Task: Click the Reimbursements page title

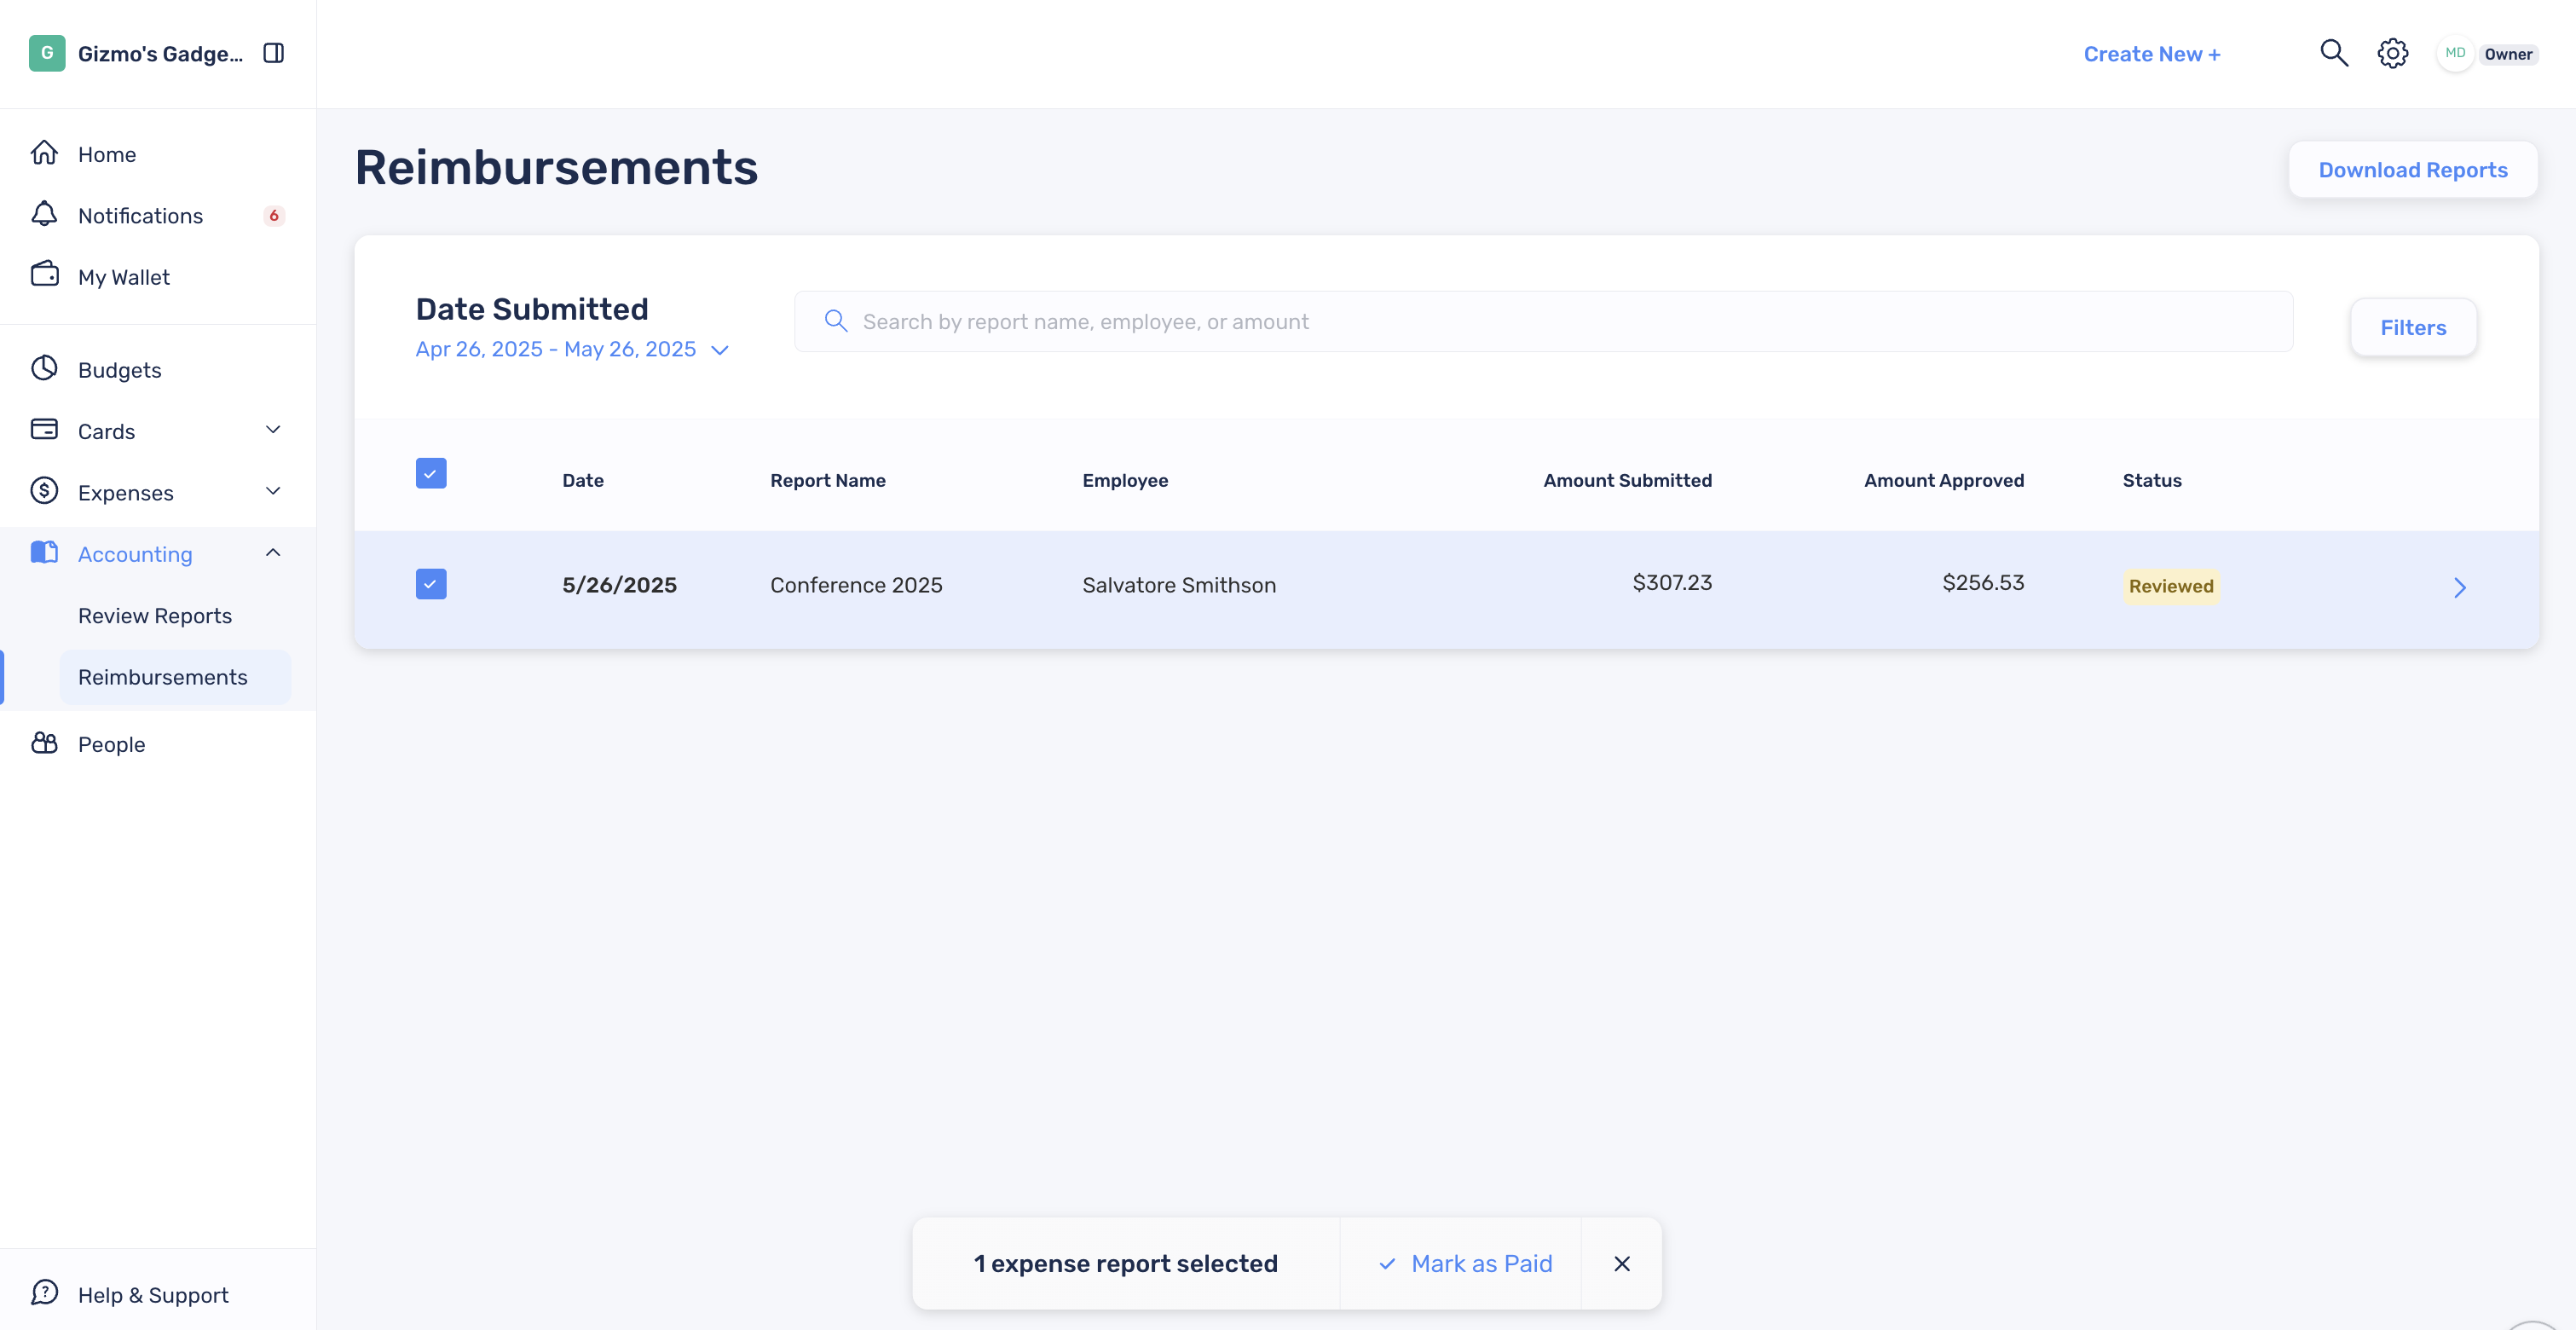Action: (557, 167)
